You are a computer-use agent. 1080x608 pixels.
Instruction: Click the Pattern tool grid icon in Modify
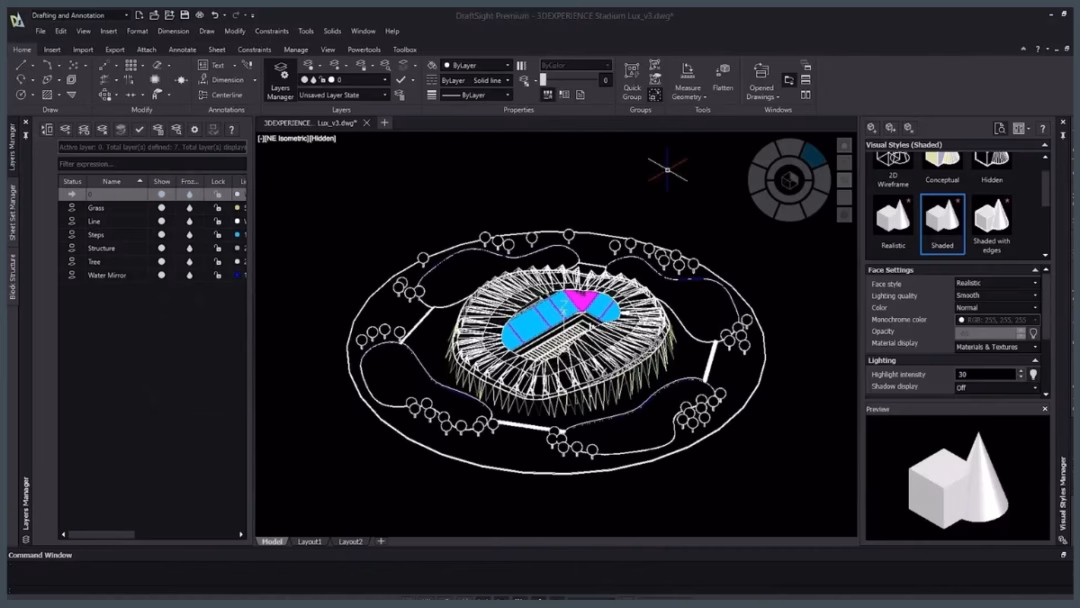(x=131, y=65)
